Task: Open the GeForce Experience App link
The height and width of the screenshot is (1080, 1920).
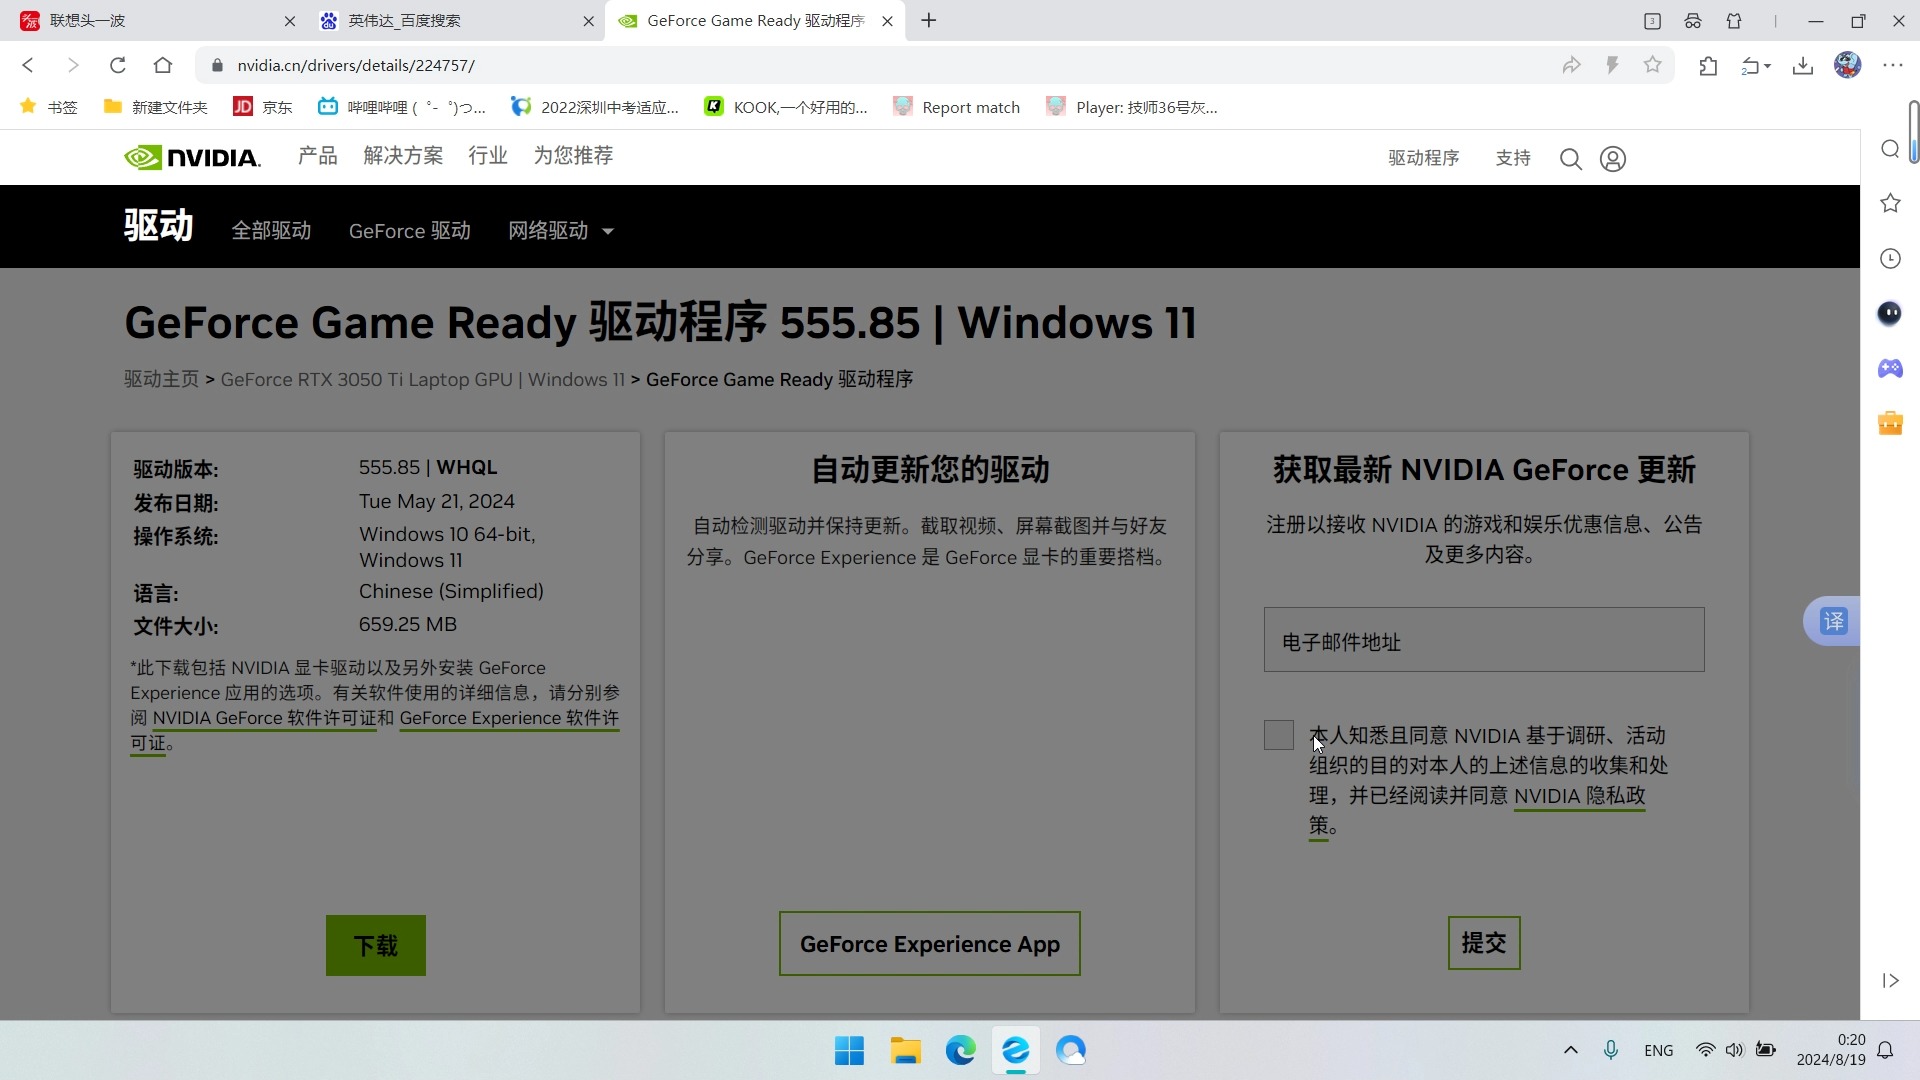Action: tap(929, 943)
